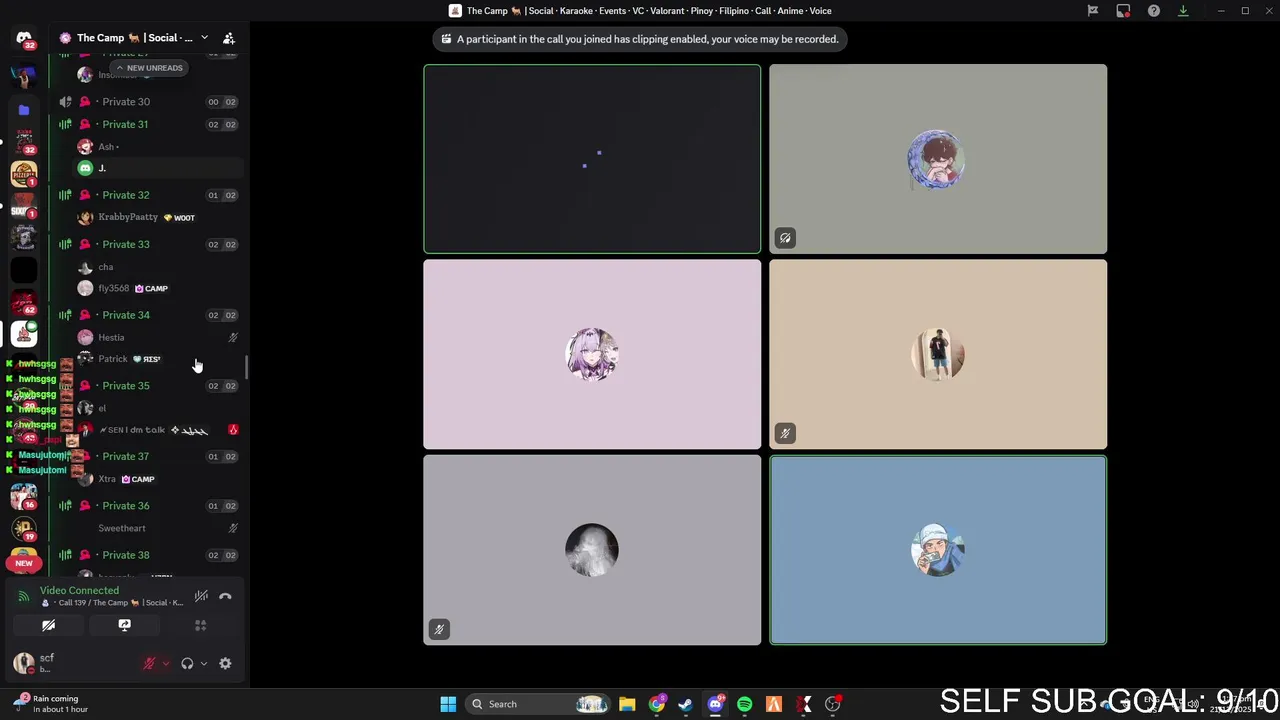Image resolution: width=1280 pixels, height=720 pixels.
Task: Open microphone input options chevron
Action: [x=166, y=664]
